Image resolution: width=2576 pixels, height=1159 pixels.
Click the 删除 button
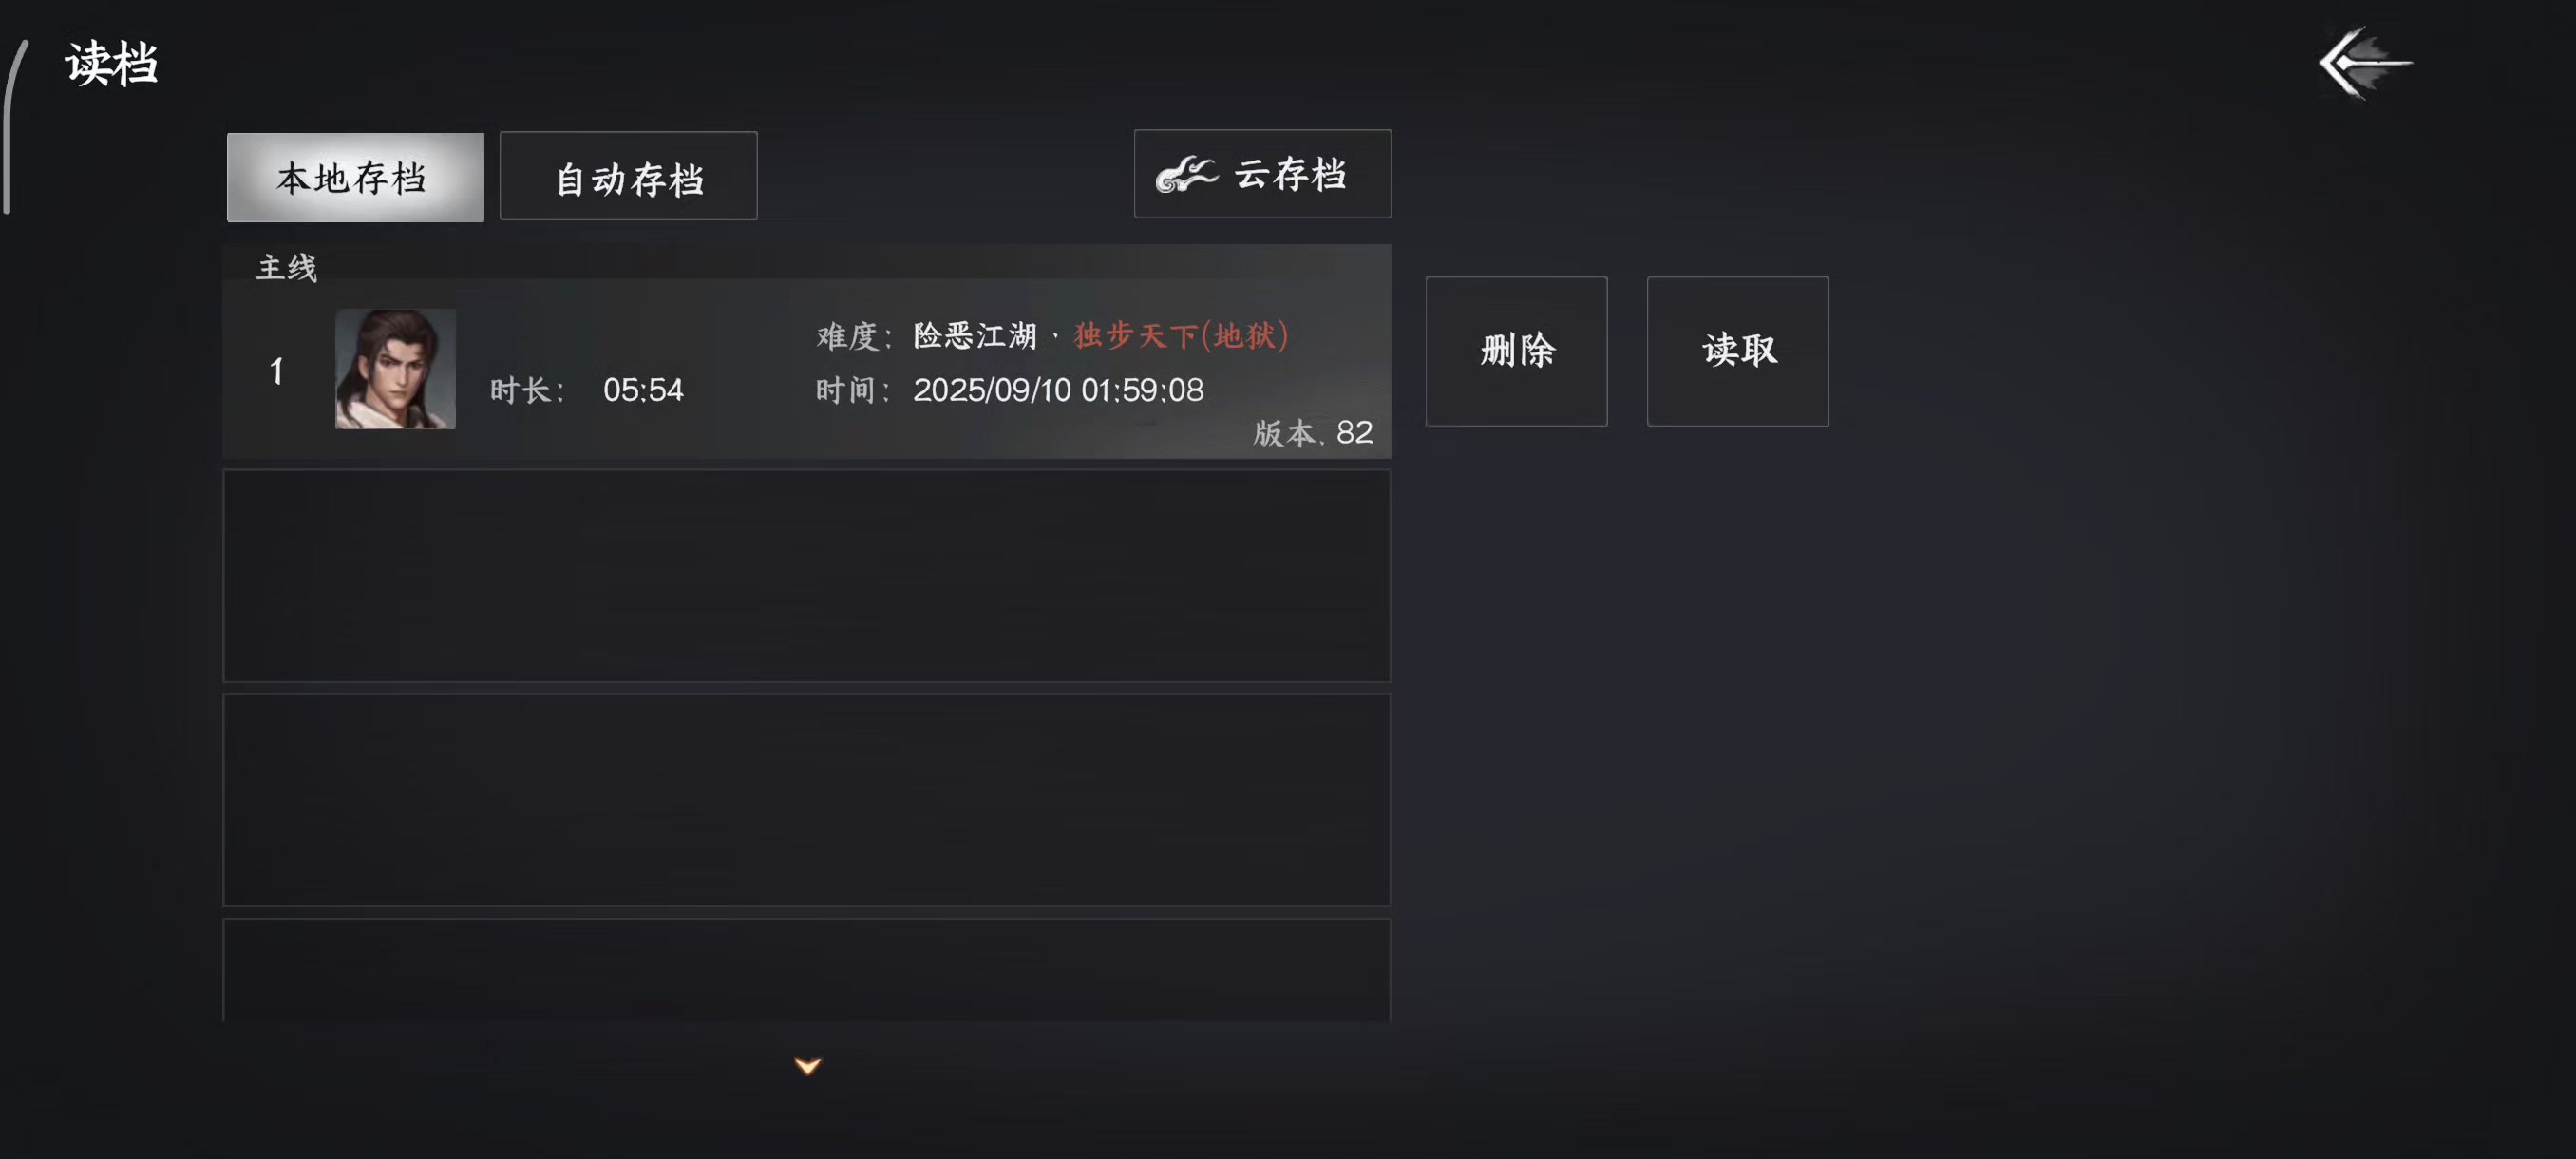click(1516, 351)
